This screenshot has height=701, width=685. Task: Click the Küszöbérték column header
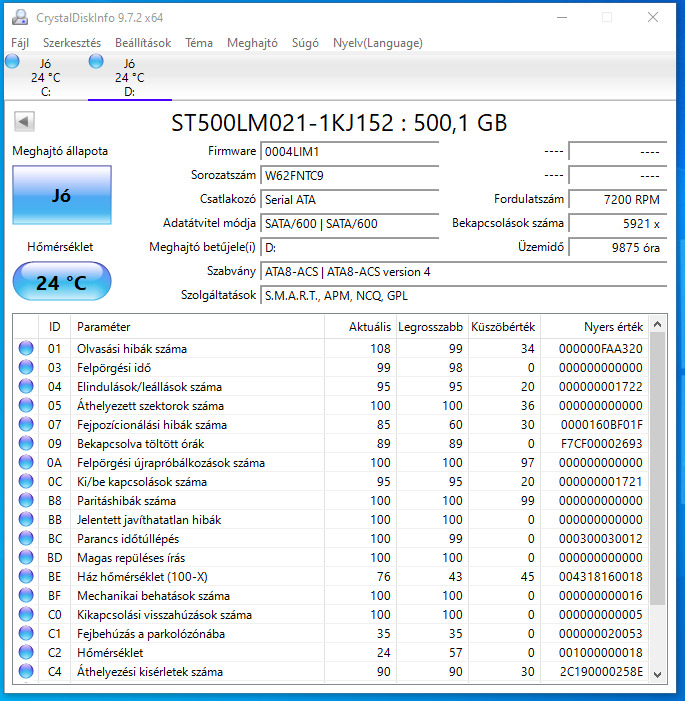[504, 327]
